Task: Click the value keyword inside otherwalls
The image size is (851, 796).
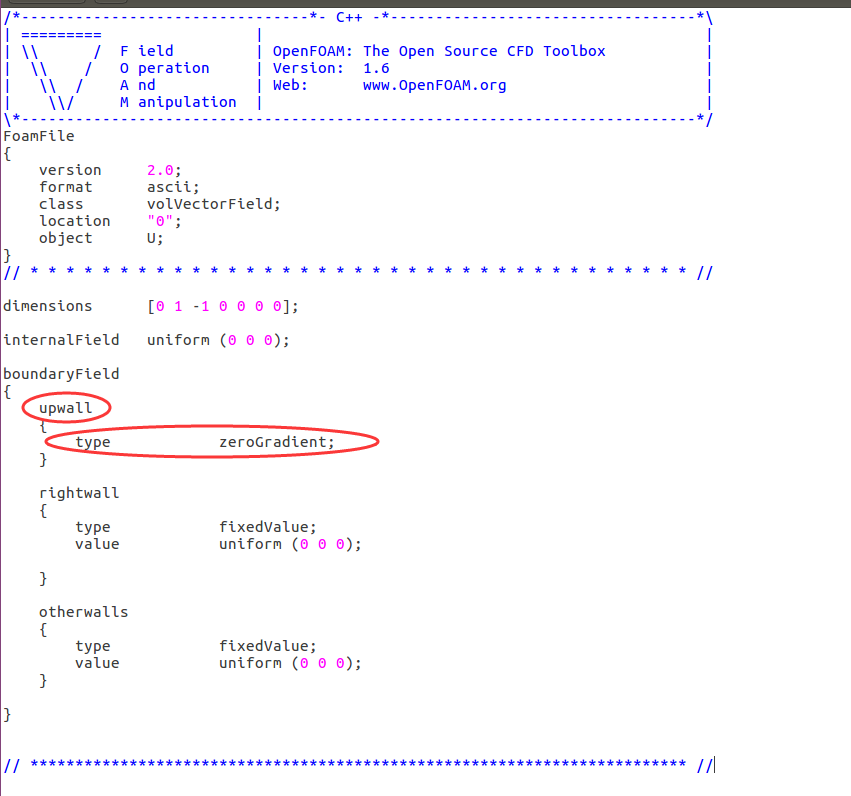Action: click(x=96, y=663)
